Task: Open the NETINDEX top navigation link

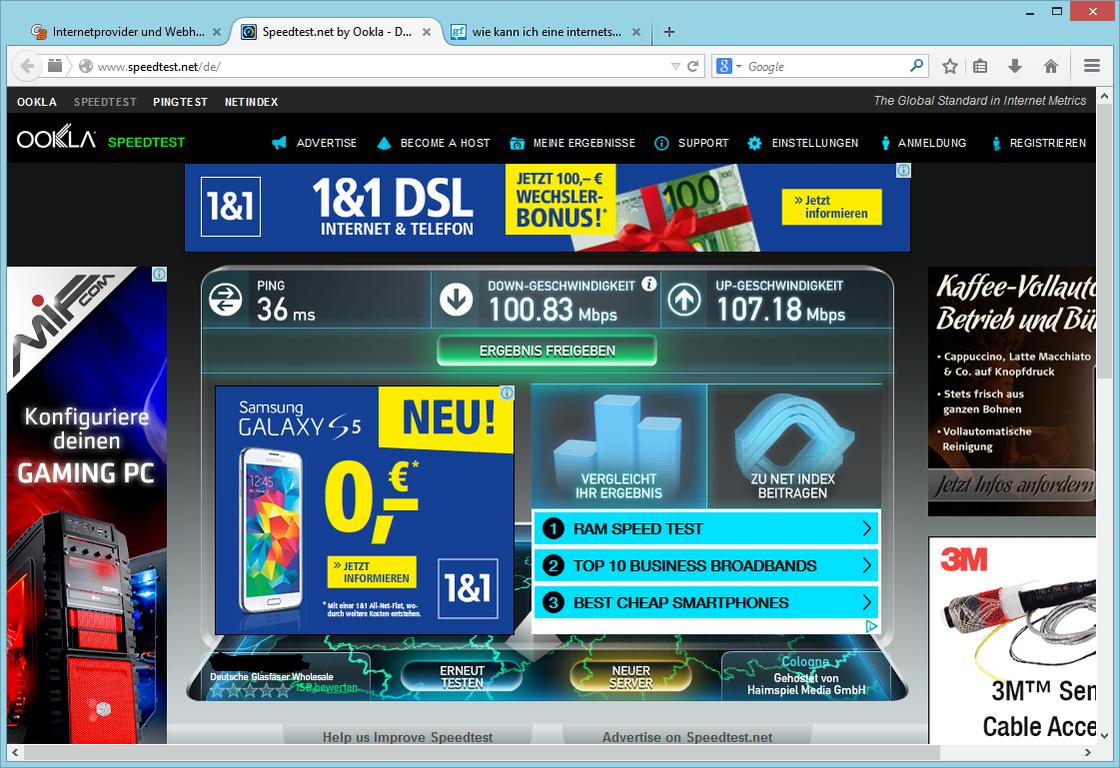Action: [251, 102]
